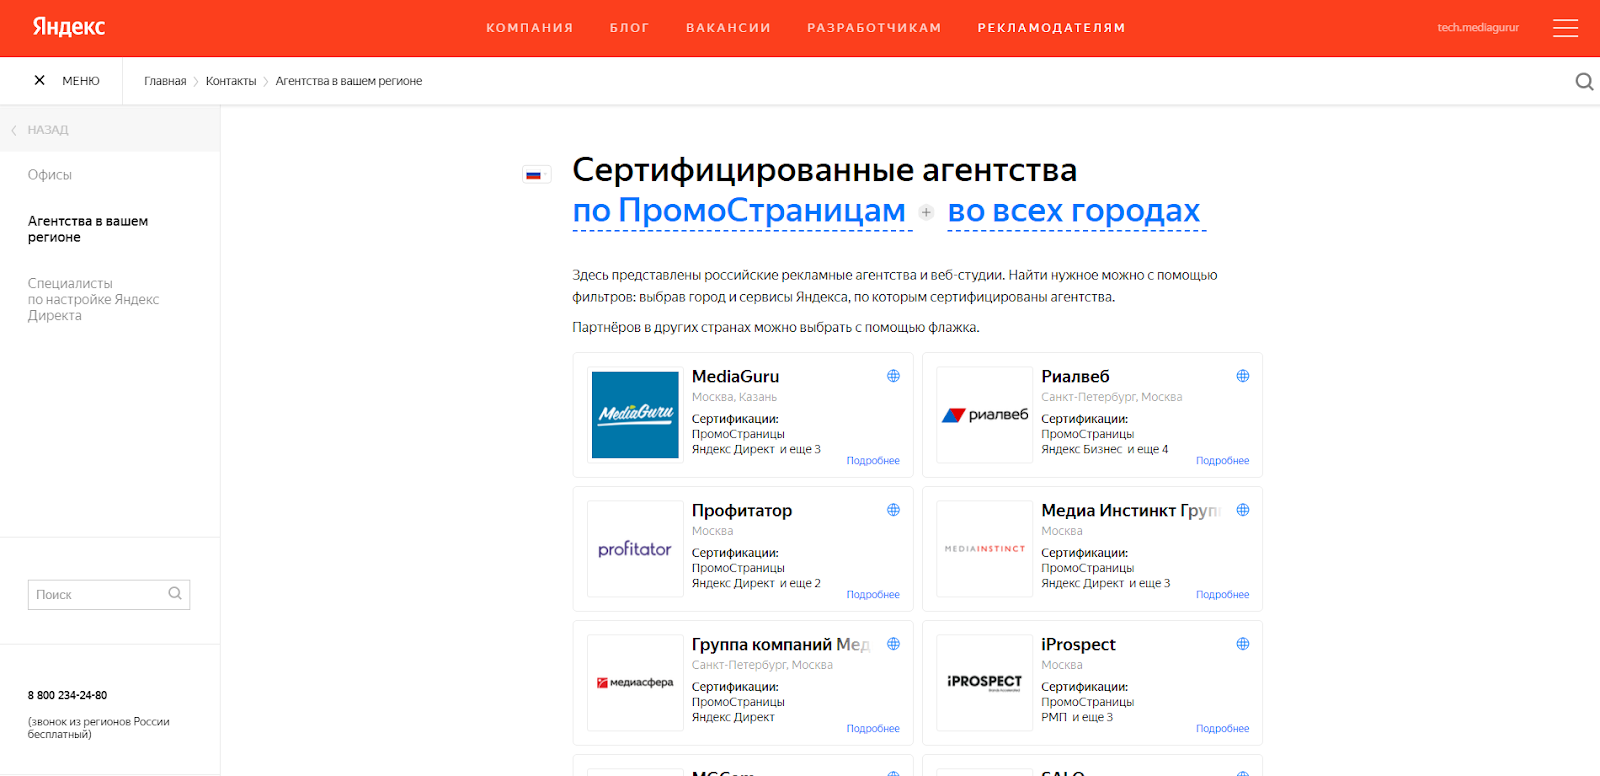Open Риалвеб website globe icon
Viewport: 1600px width, 776px height.
pos(1242,376)
